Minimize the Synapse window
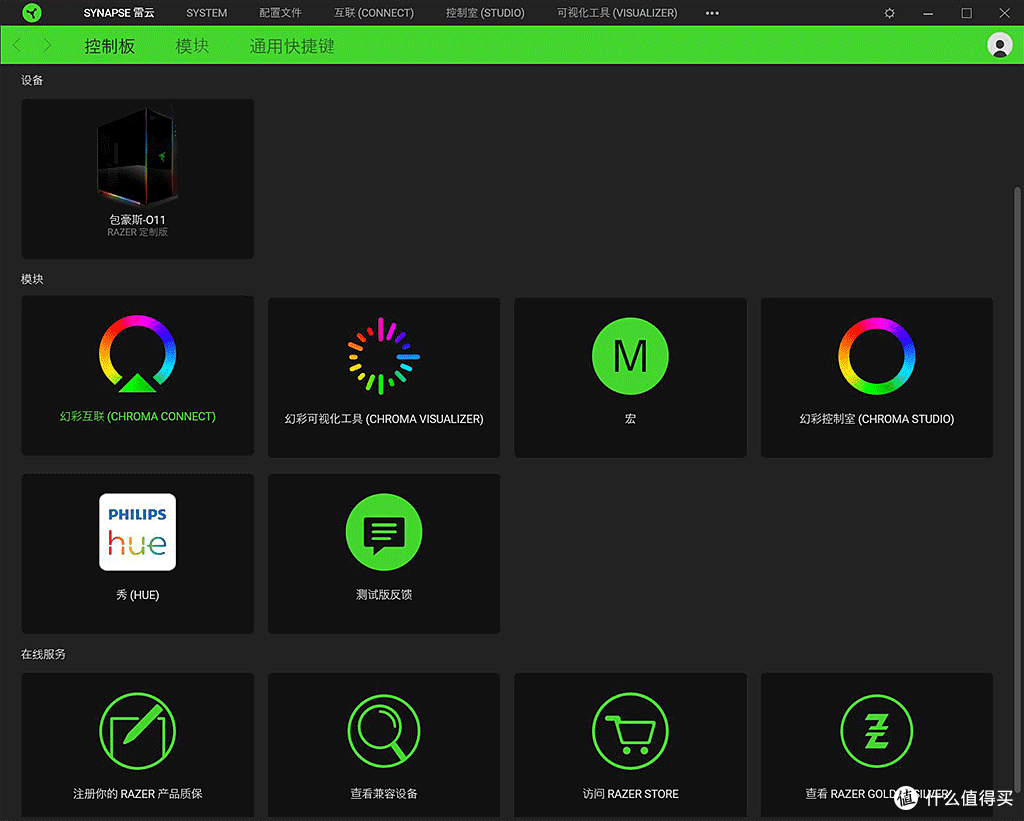This screenshot has width=1024, height=821. tap(927, 13)
